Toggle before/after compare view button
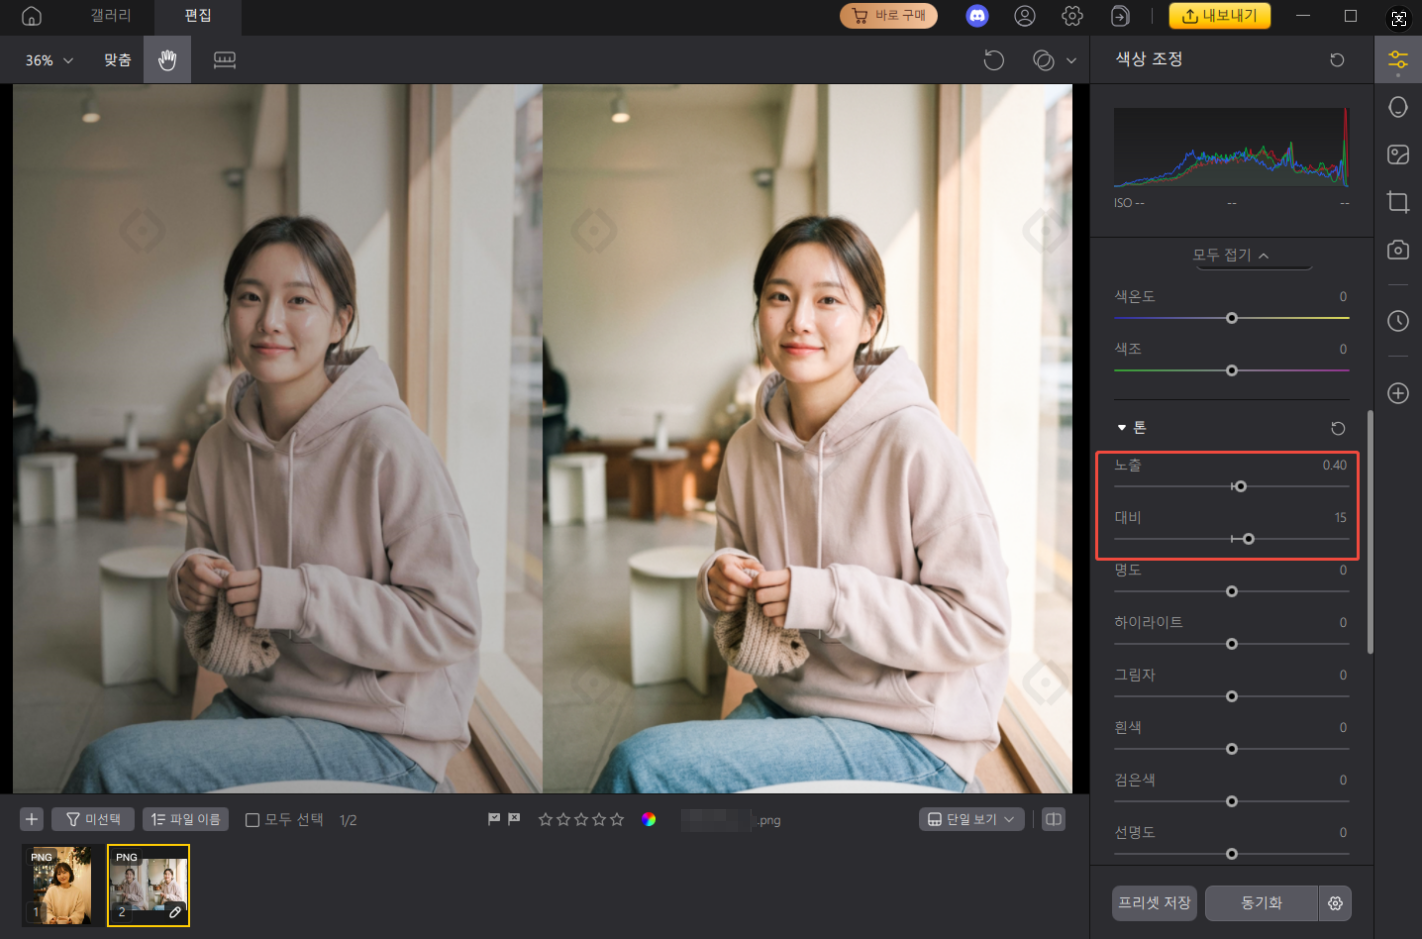The image size is (1422, 939). (x=1053, y=819)
